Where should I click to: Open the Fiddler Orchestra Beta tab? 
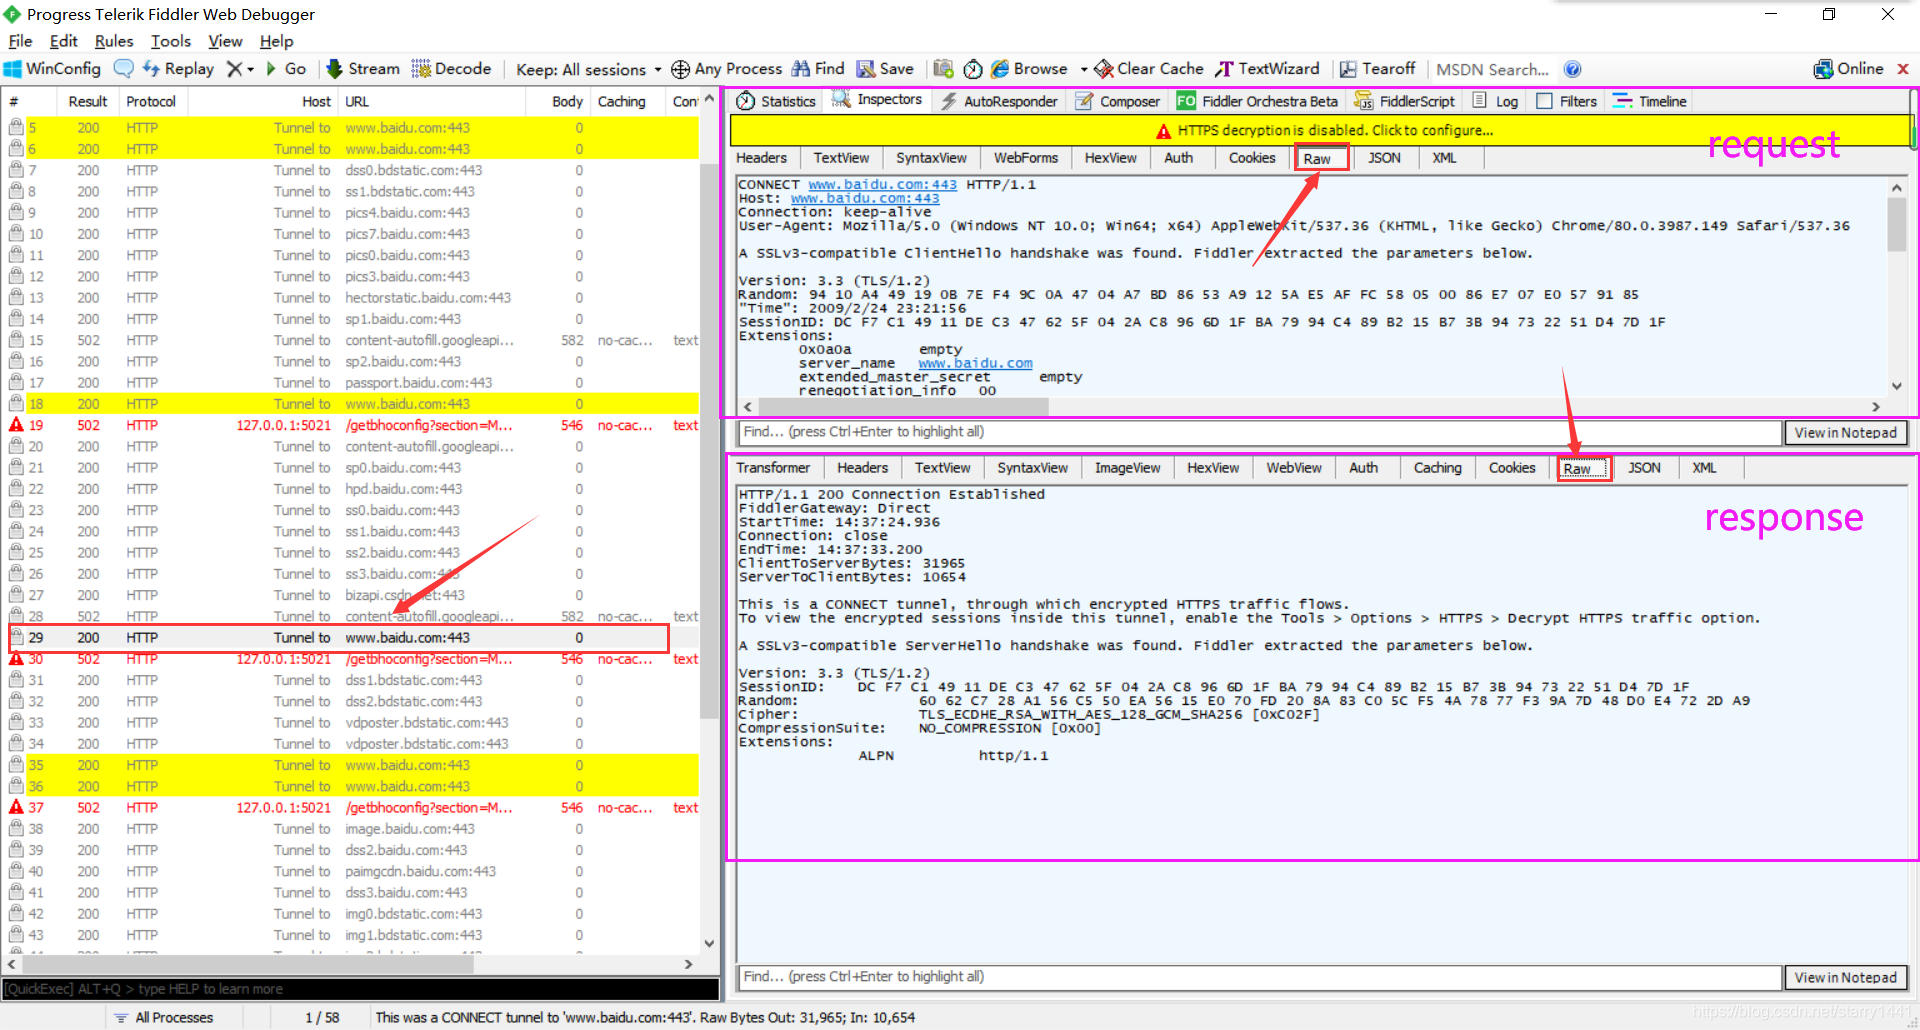coord(1257,101)
